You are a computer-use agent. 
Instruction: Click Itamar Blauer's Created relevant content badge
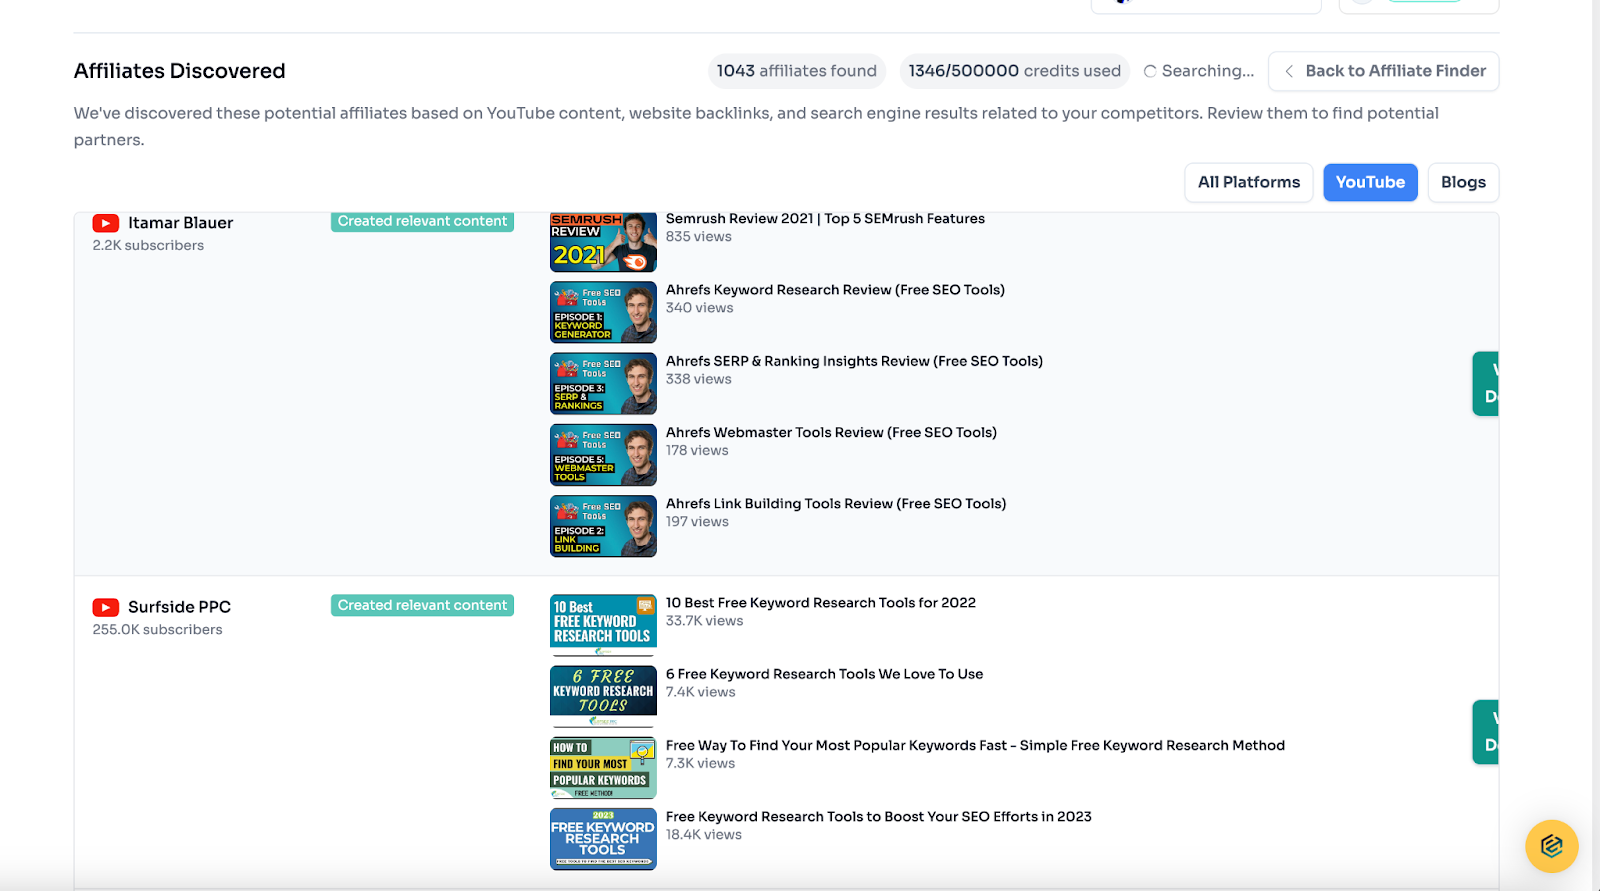[422, 221]
